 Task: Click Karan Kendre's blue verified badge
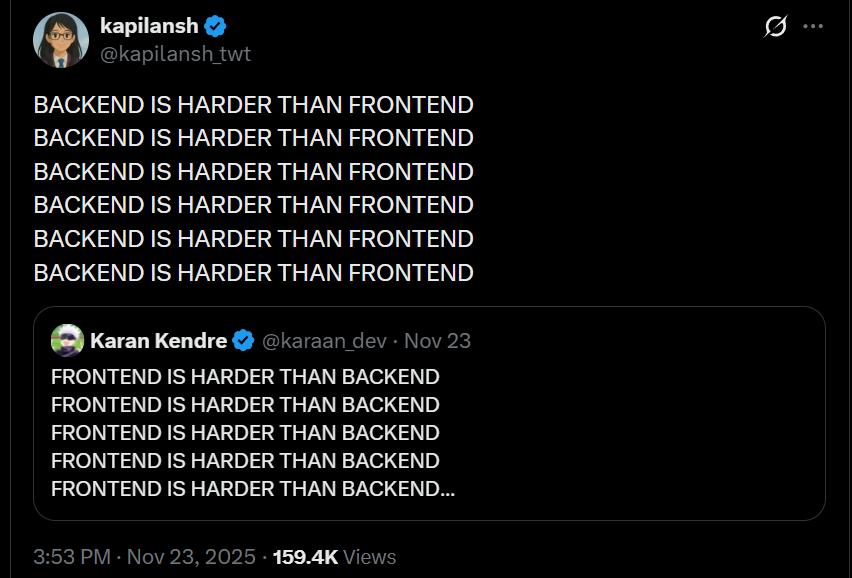(243, 341)
